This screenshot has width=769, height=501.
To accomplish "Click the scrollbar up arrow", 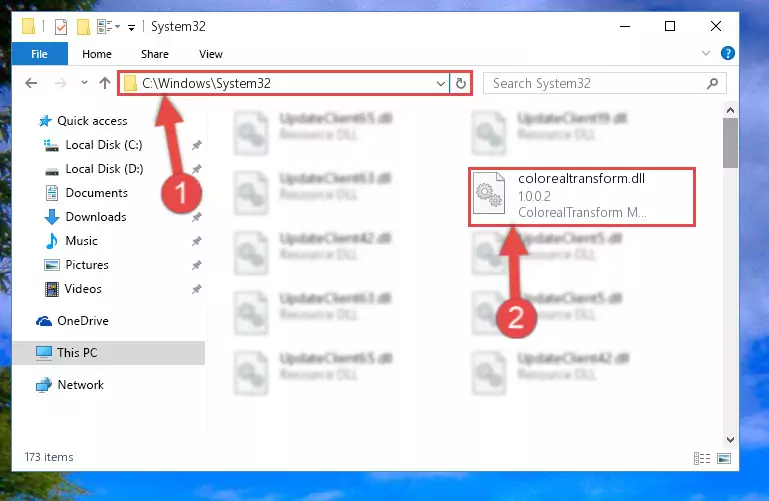I will coord(730,110).
